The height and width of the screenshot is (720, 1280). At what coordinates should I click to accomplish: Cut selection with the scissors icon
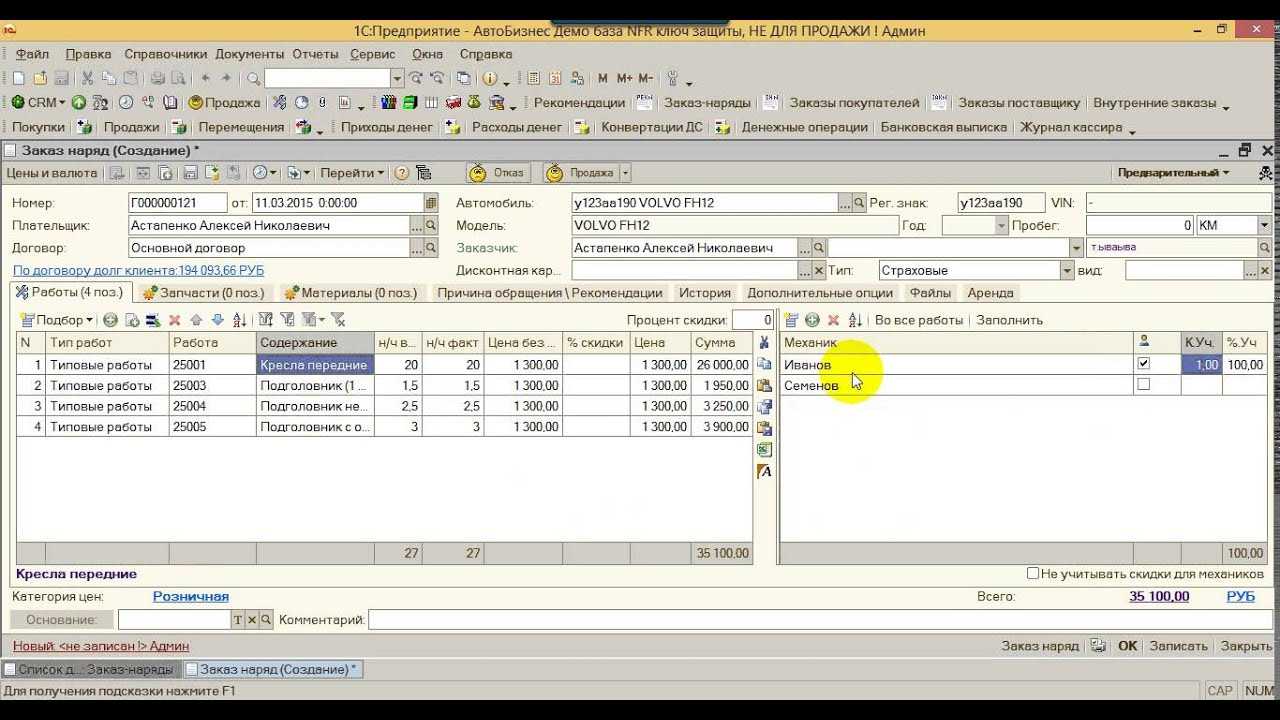[87, 78]
